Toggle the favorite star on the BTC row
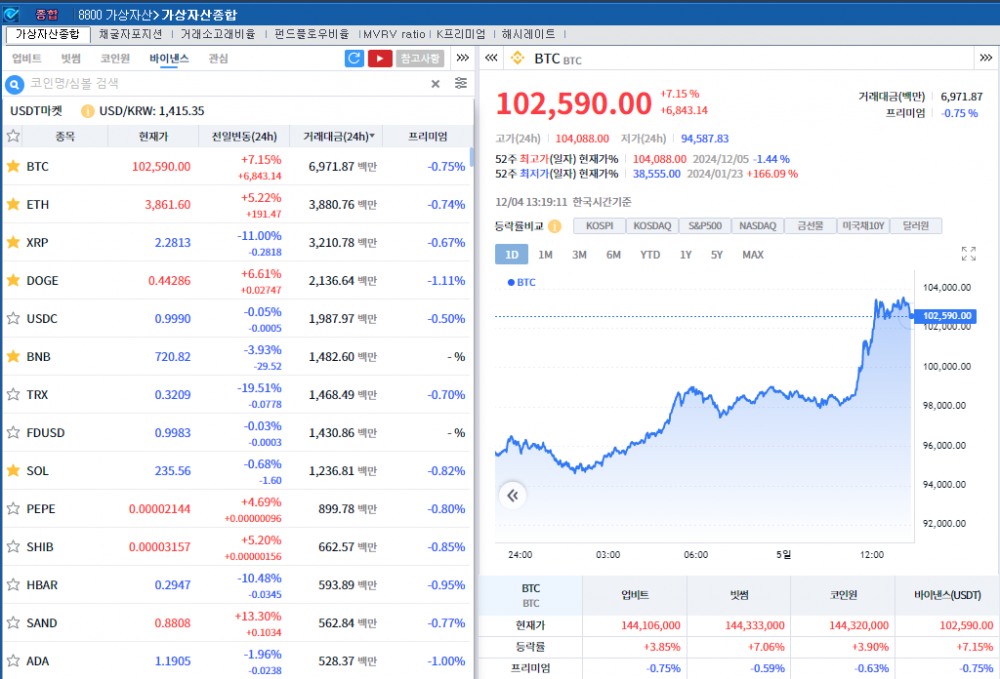Screen dimensions: 1000x679 click(16, 166)
